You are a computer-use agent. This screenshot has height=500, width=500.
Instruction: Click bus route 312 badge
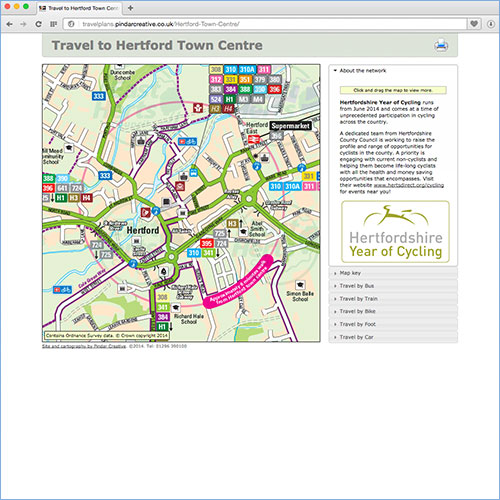point(216,79)
